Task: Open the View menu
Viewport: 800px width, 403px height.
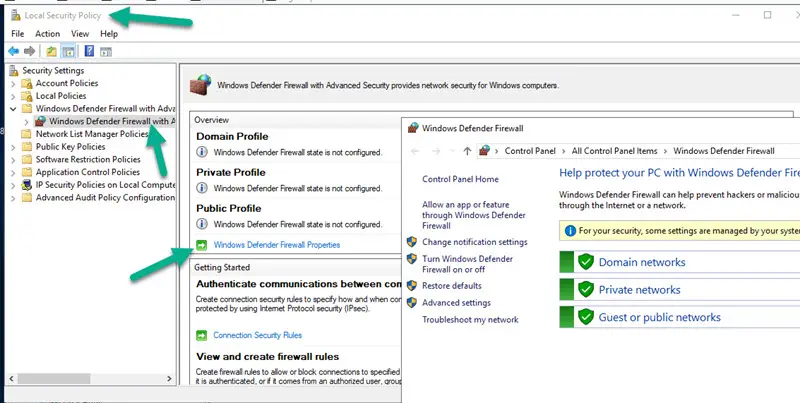Action: point(80,34)
